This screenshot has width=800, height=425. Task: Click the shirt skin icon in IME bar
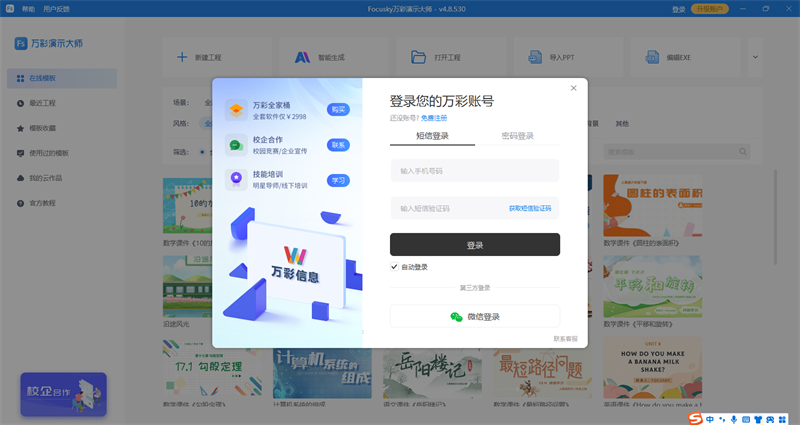(x=758, y=419)
